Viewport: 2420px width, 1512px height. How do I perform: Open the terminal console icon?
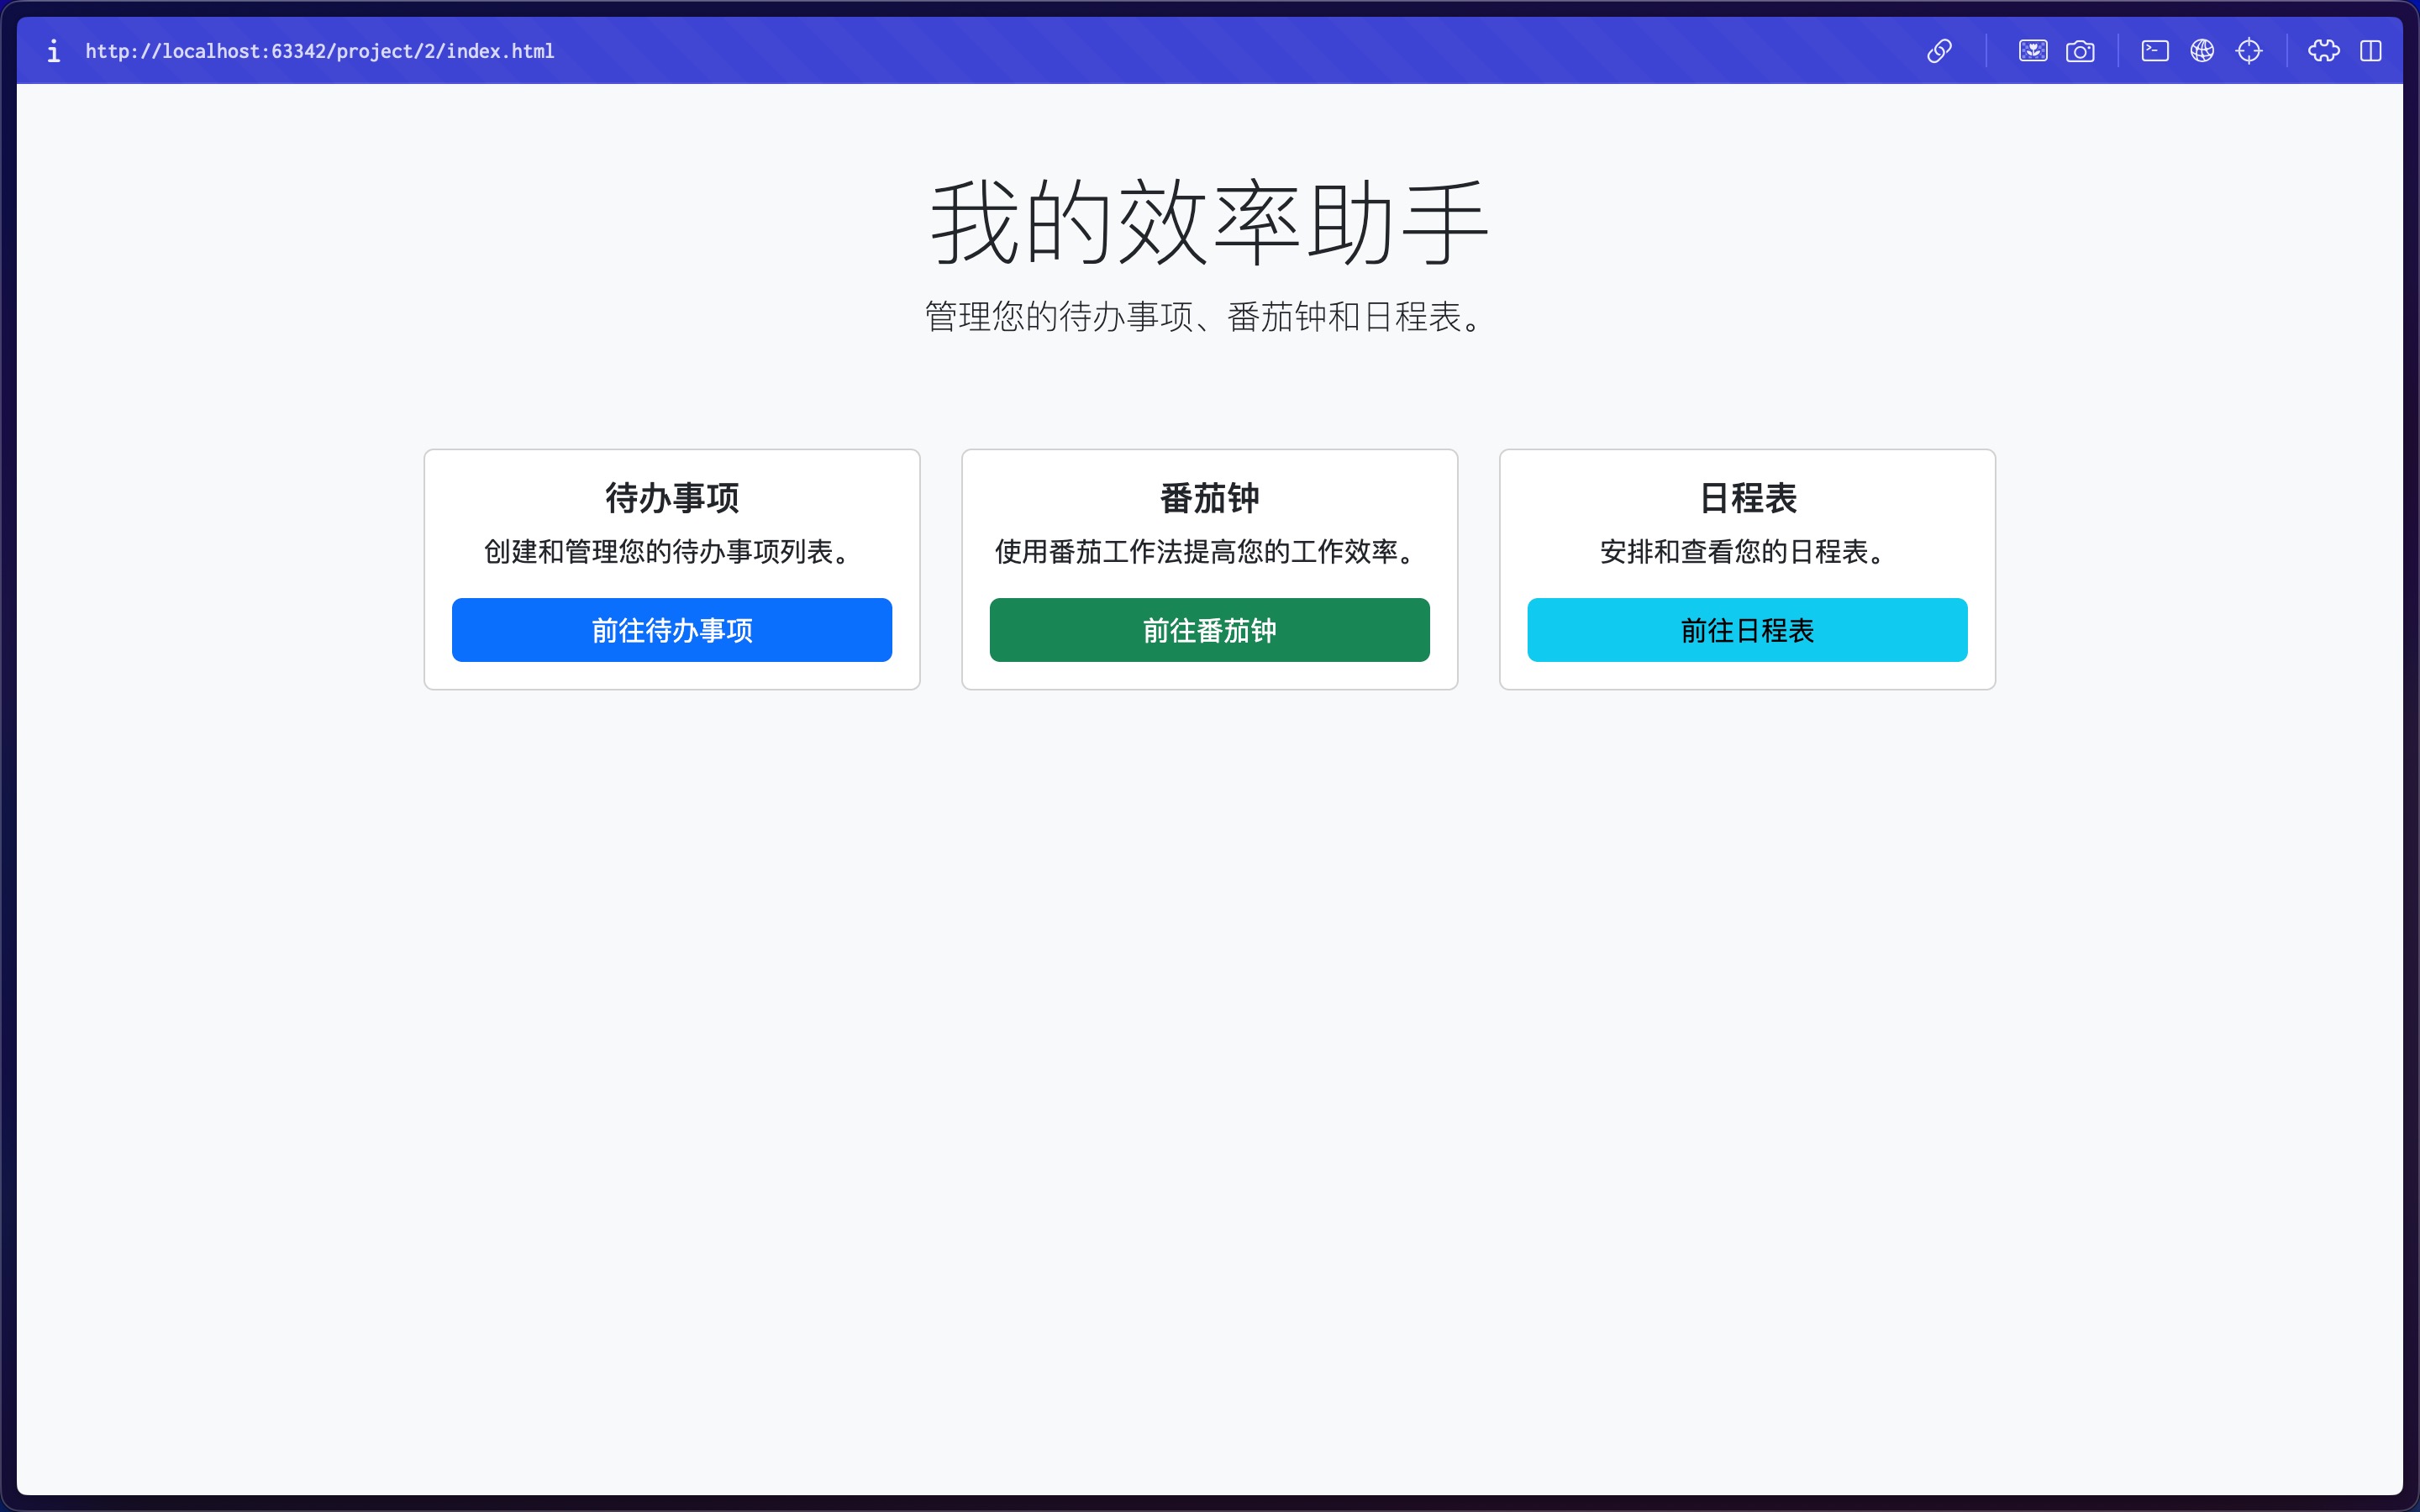pos(2155,51)
